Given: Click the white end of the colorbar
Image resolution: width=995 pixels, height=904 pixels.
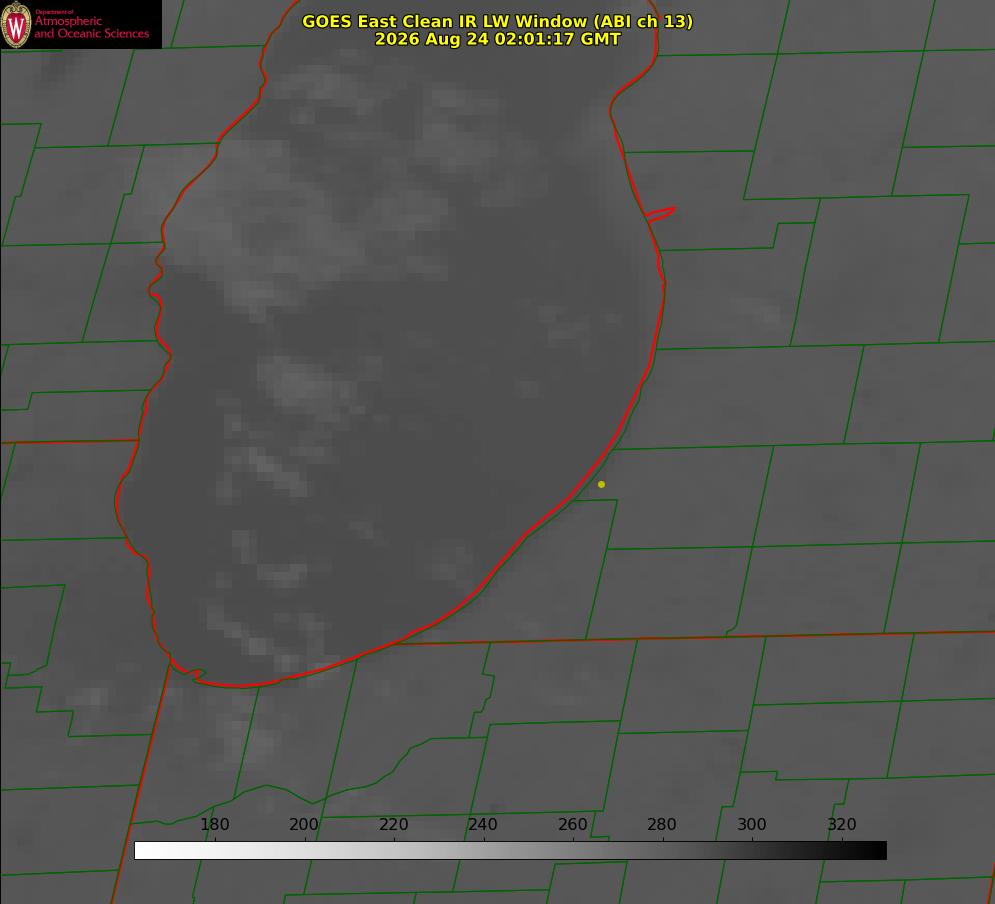Looking at the screenshot, I should 146,851.
